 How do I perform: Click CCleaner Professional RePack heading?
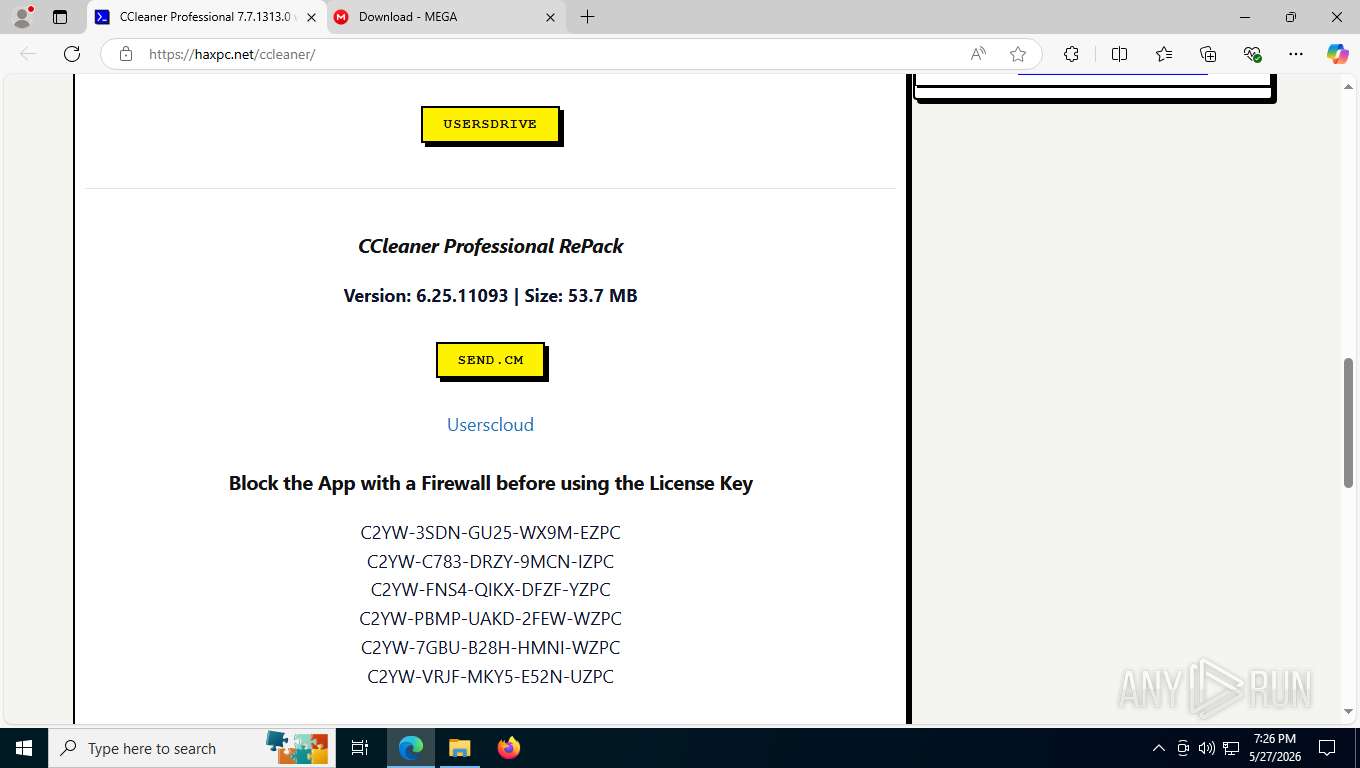pos(490,246)
